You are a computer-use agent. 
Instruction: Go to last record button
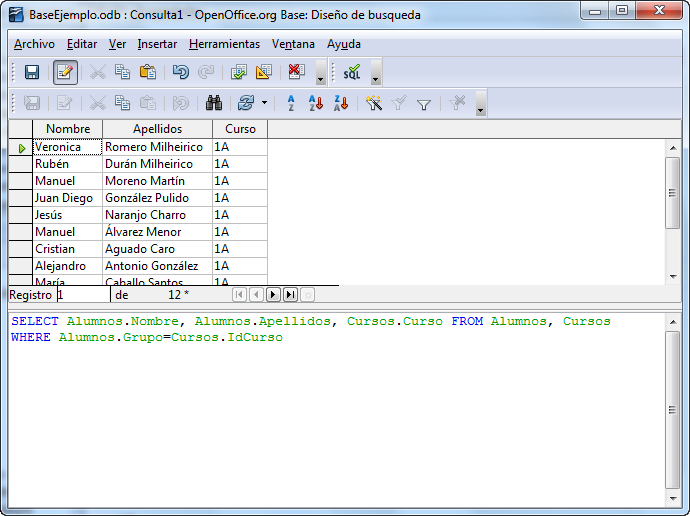pos(290,294)
